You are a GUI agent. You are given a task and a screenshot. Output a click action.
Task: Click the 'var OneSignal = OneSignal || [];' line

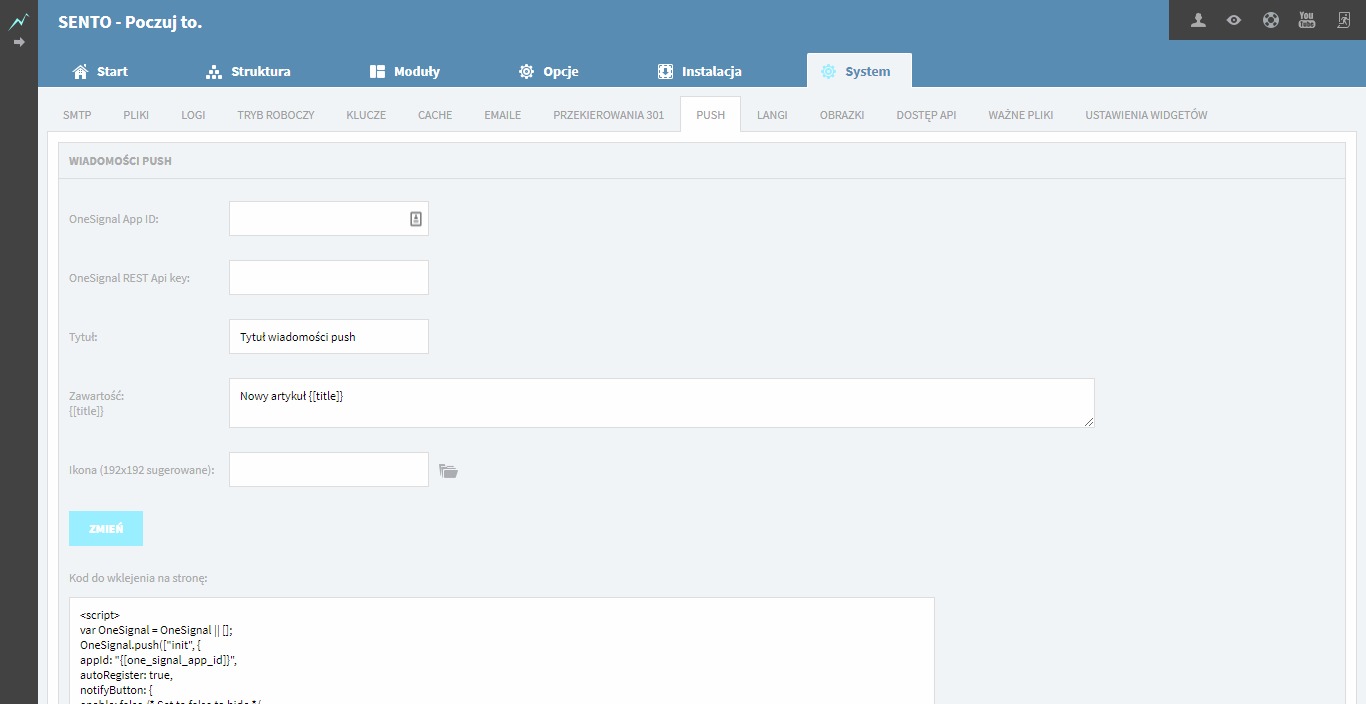click(156, 630)
